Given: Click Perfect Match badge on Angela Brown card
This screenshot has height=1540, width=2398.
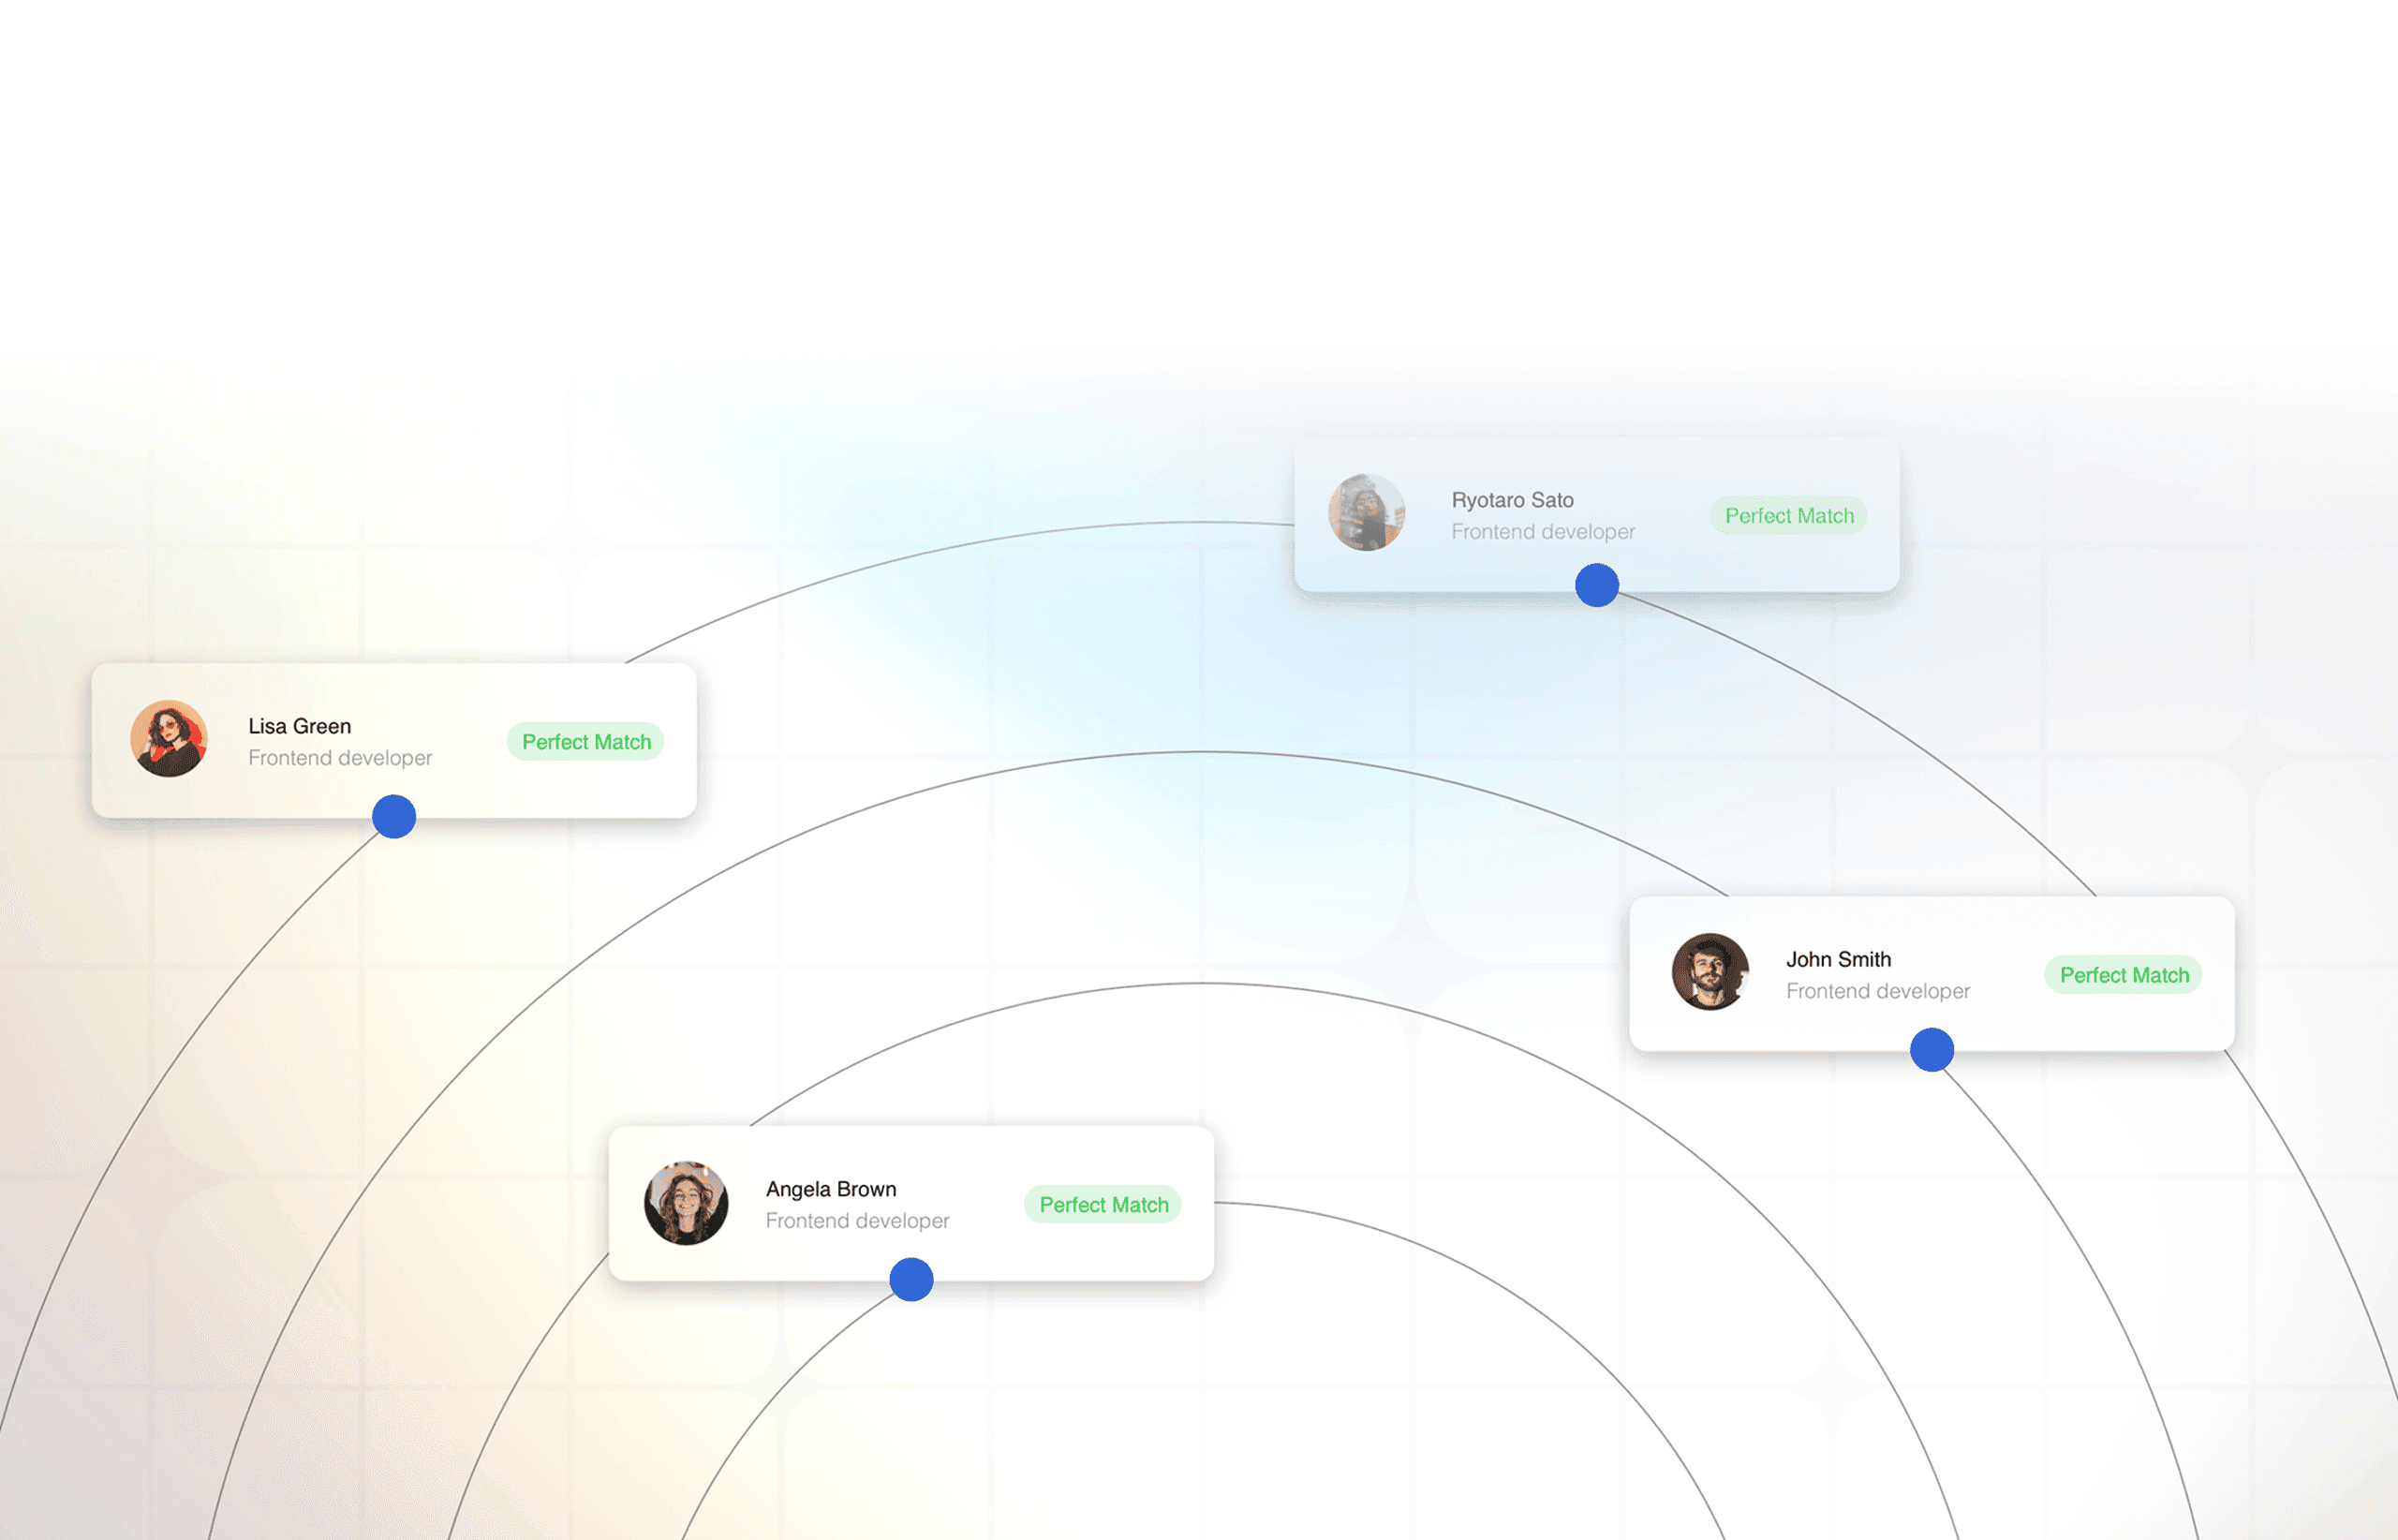Looking at the screenshot, I should tap(1103, 1205).
